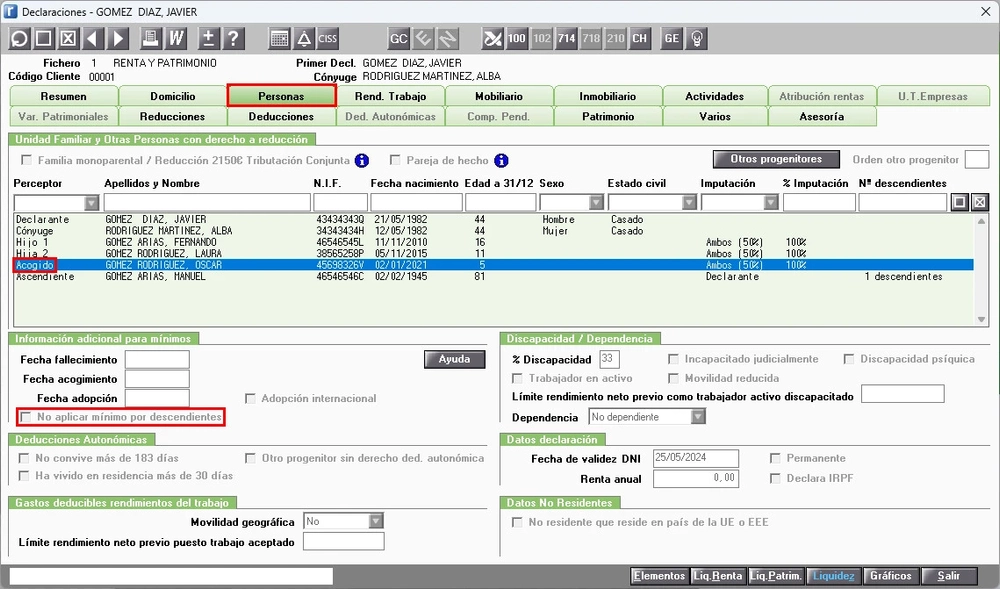The width and height of the screenshot is (1000, 589).
Task: Click the refresh circular-arrow toolbar icon
Action: [x=19, y=39]
